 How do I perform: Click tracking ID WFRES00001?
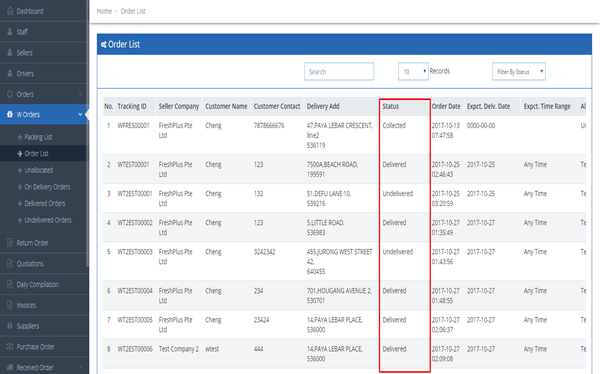[x=133, y=126]
